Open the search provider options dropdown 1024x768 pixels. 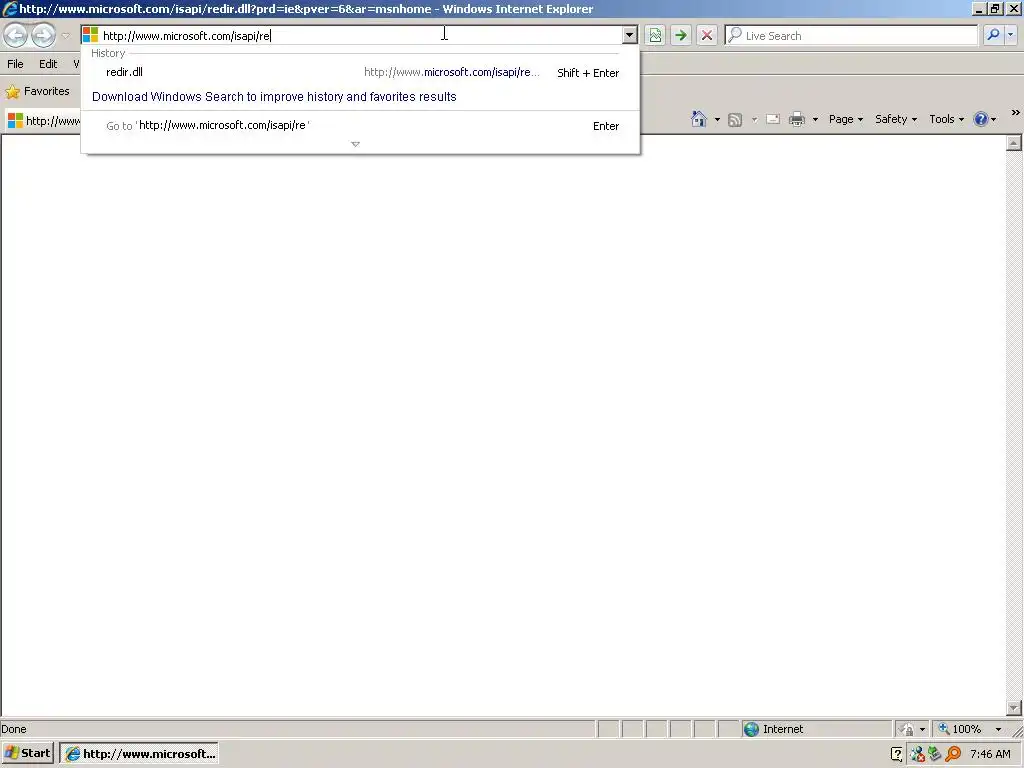tap(1011, 35)
